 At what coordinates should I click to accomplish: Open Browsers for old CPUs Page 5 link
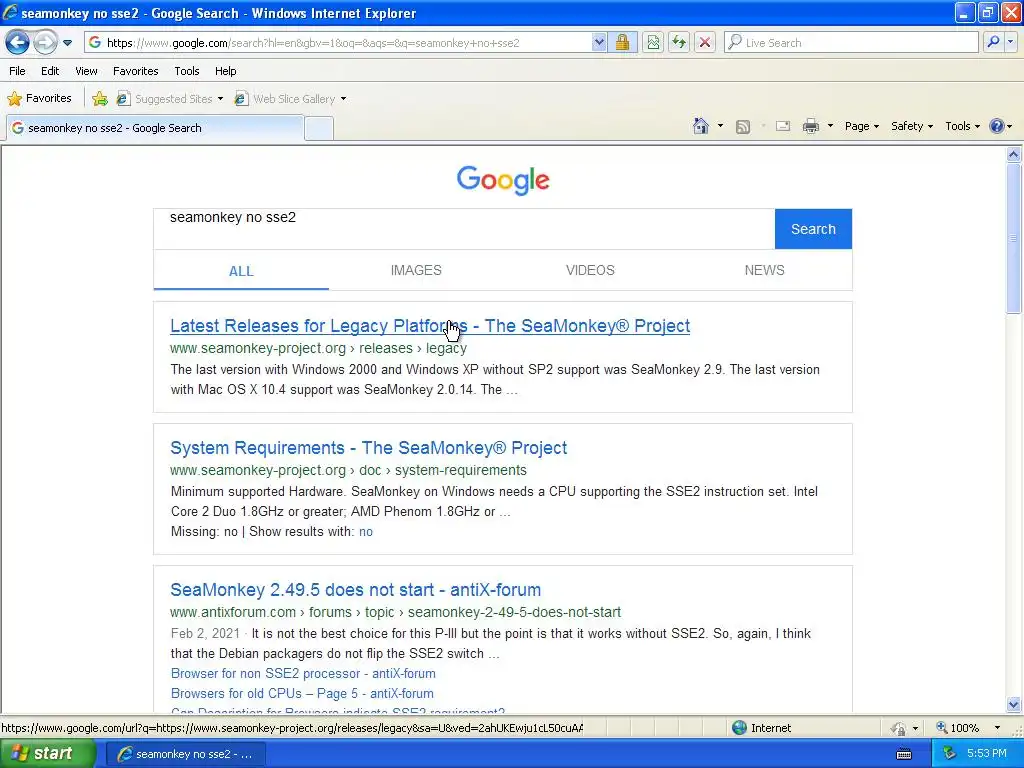[302, 694]
